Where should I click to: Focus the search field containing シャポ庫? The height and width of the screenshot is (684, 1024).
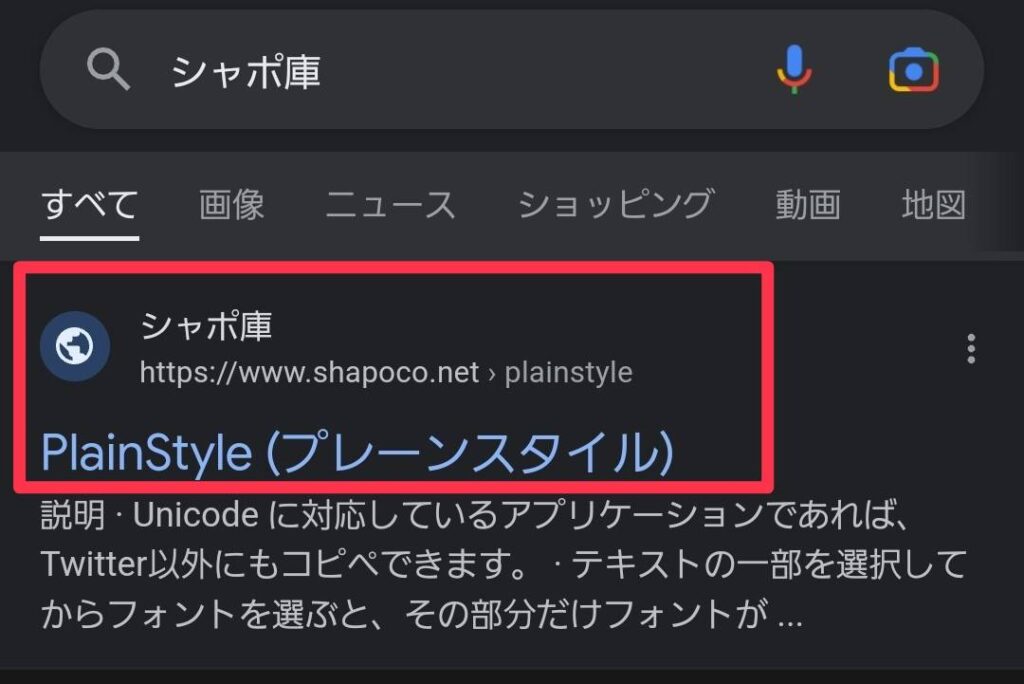tap(511, 69)
